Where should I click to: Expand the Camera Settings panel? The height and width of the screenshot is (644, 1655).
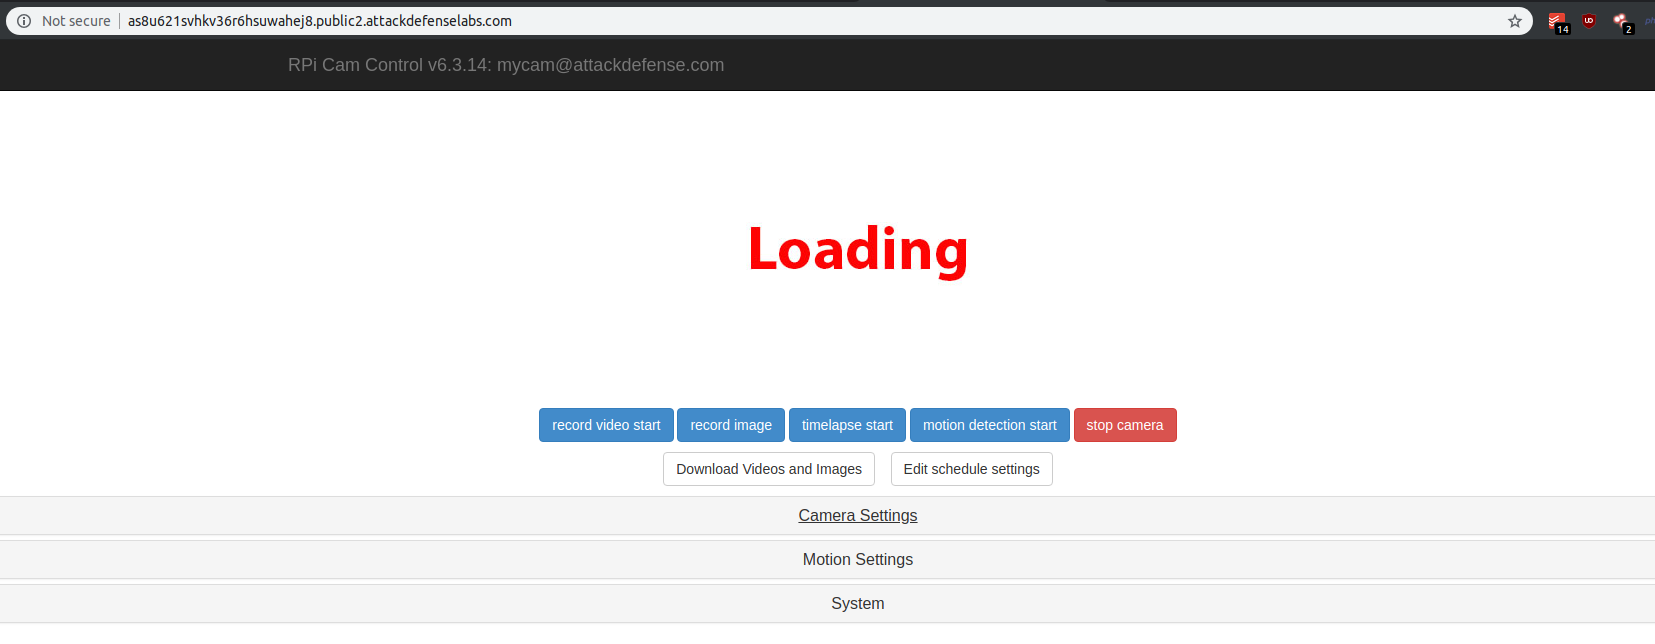pos(857,516)
